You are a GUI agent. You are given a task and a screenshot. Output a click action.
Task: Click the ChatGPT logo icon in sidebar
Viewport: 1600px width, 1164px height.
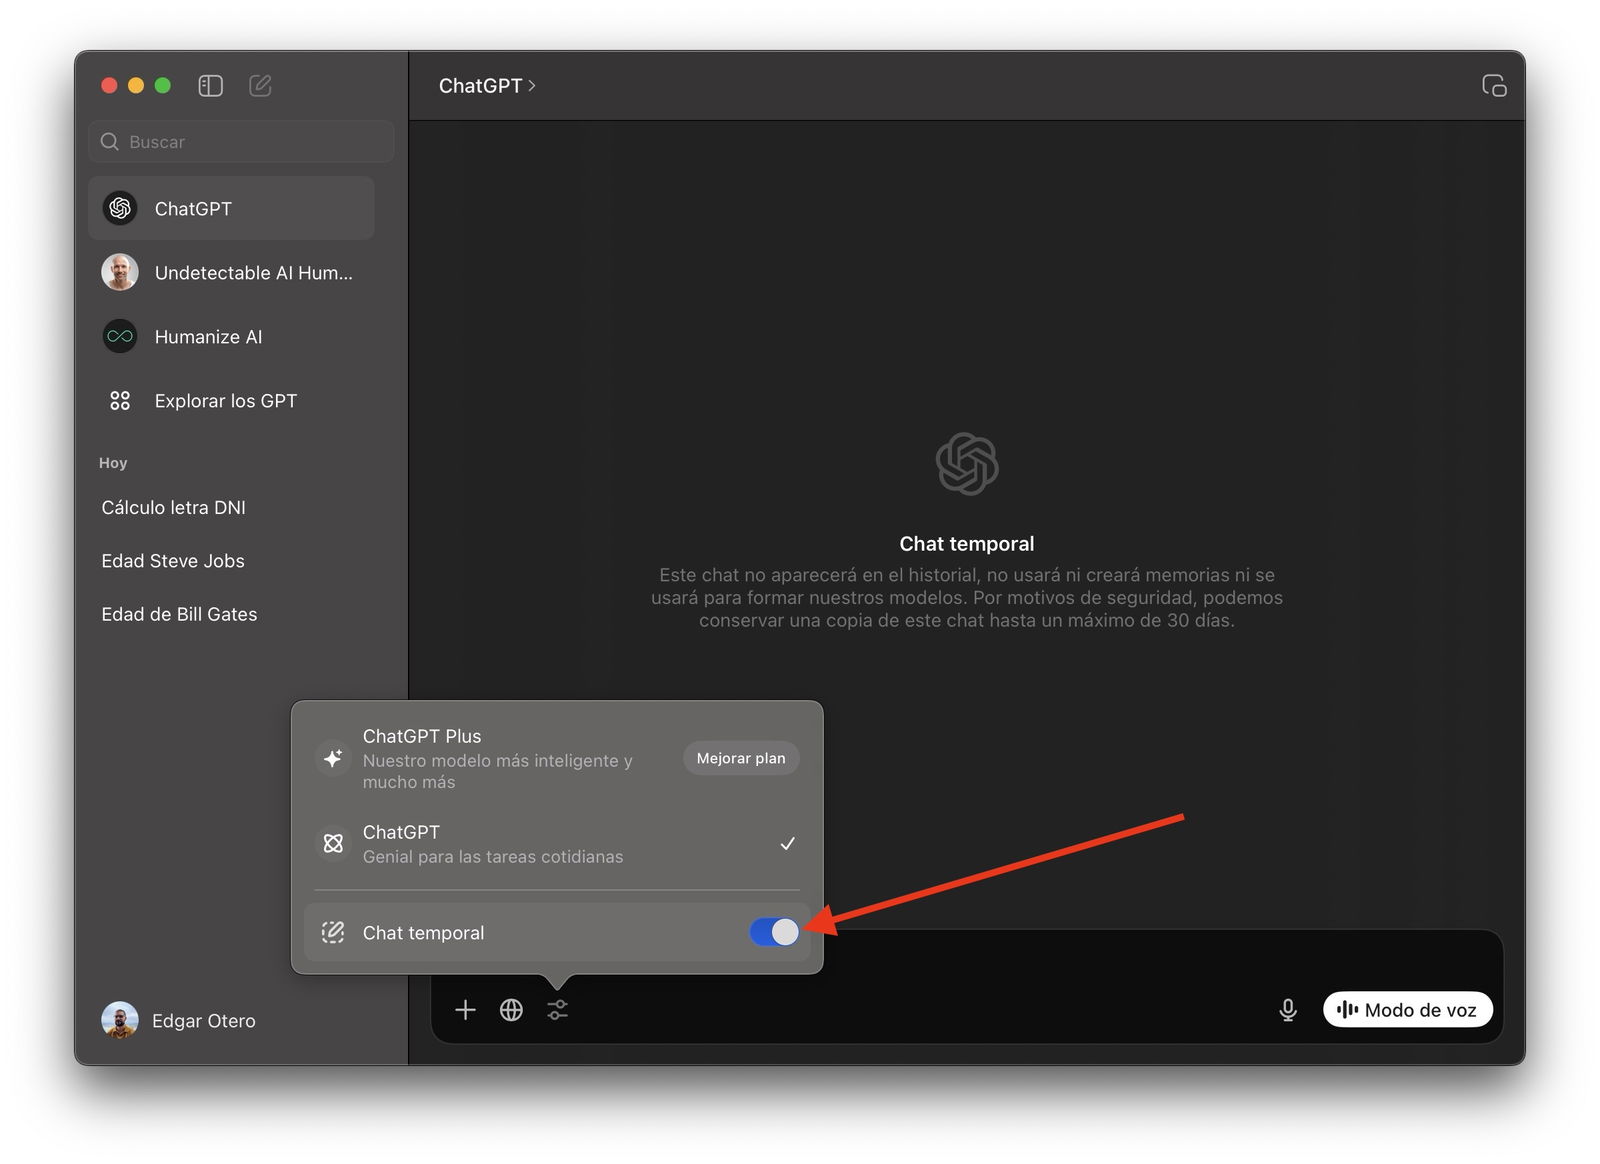pos(120,208)
